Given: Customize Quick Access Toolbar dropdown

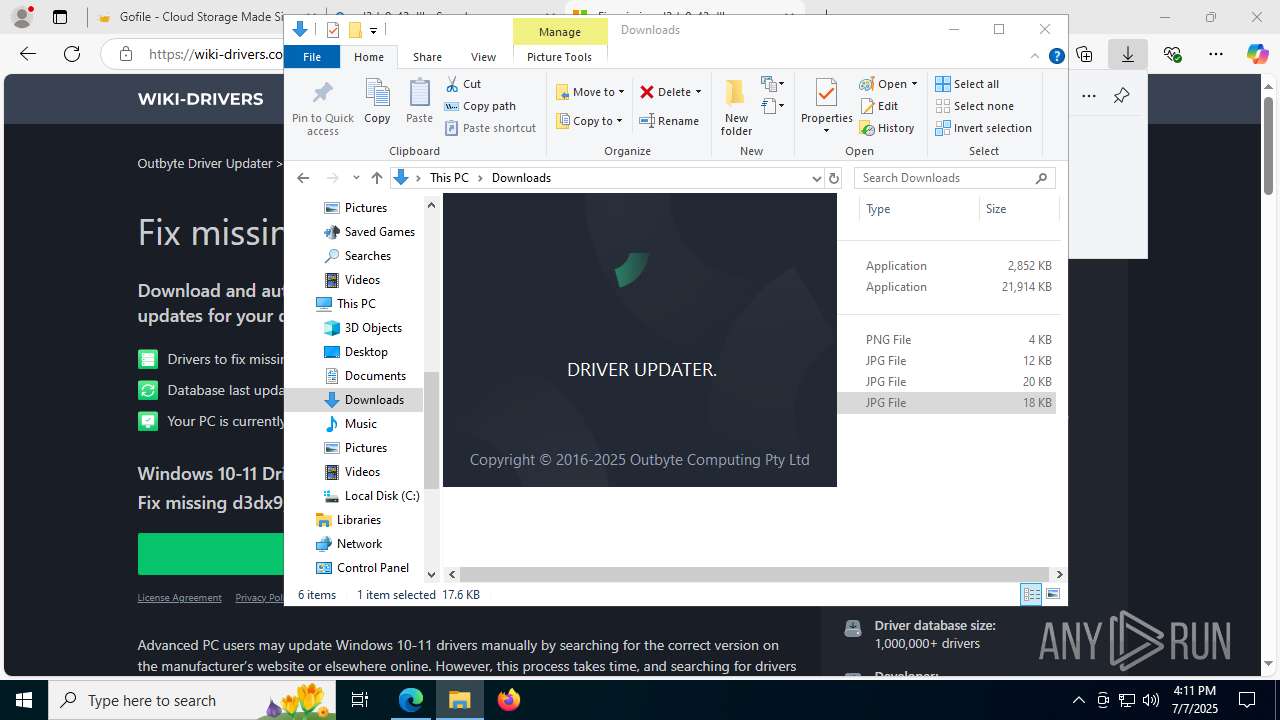Looking at the screenshot, I should coord(373,31).
